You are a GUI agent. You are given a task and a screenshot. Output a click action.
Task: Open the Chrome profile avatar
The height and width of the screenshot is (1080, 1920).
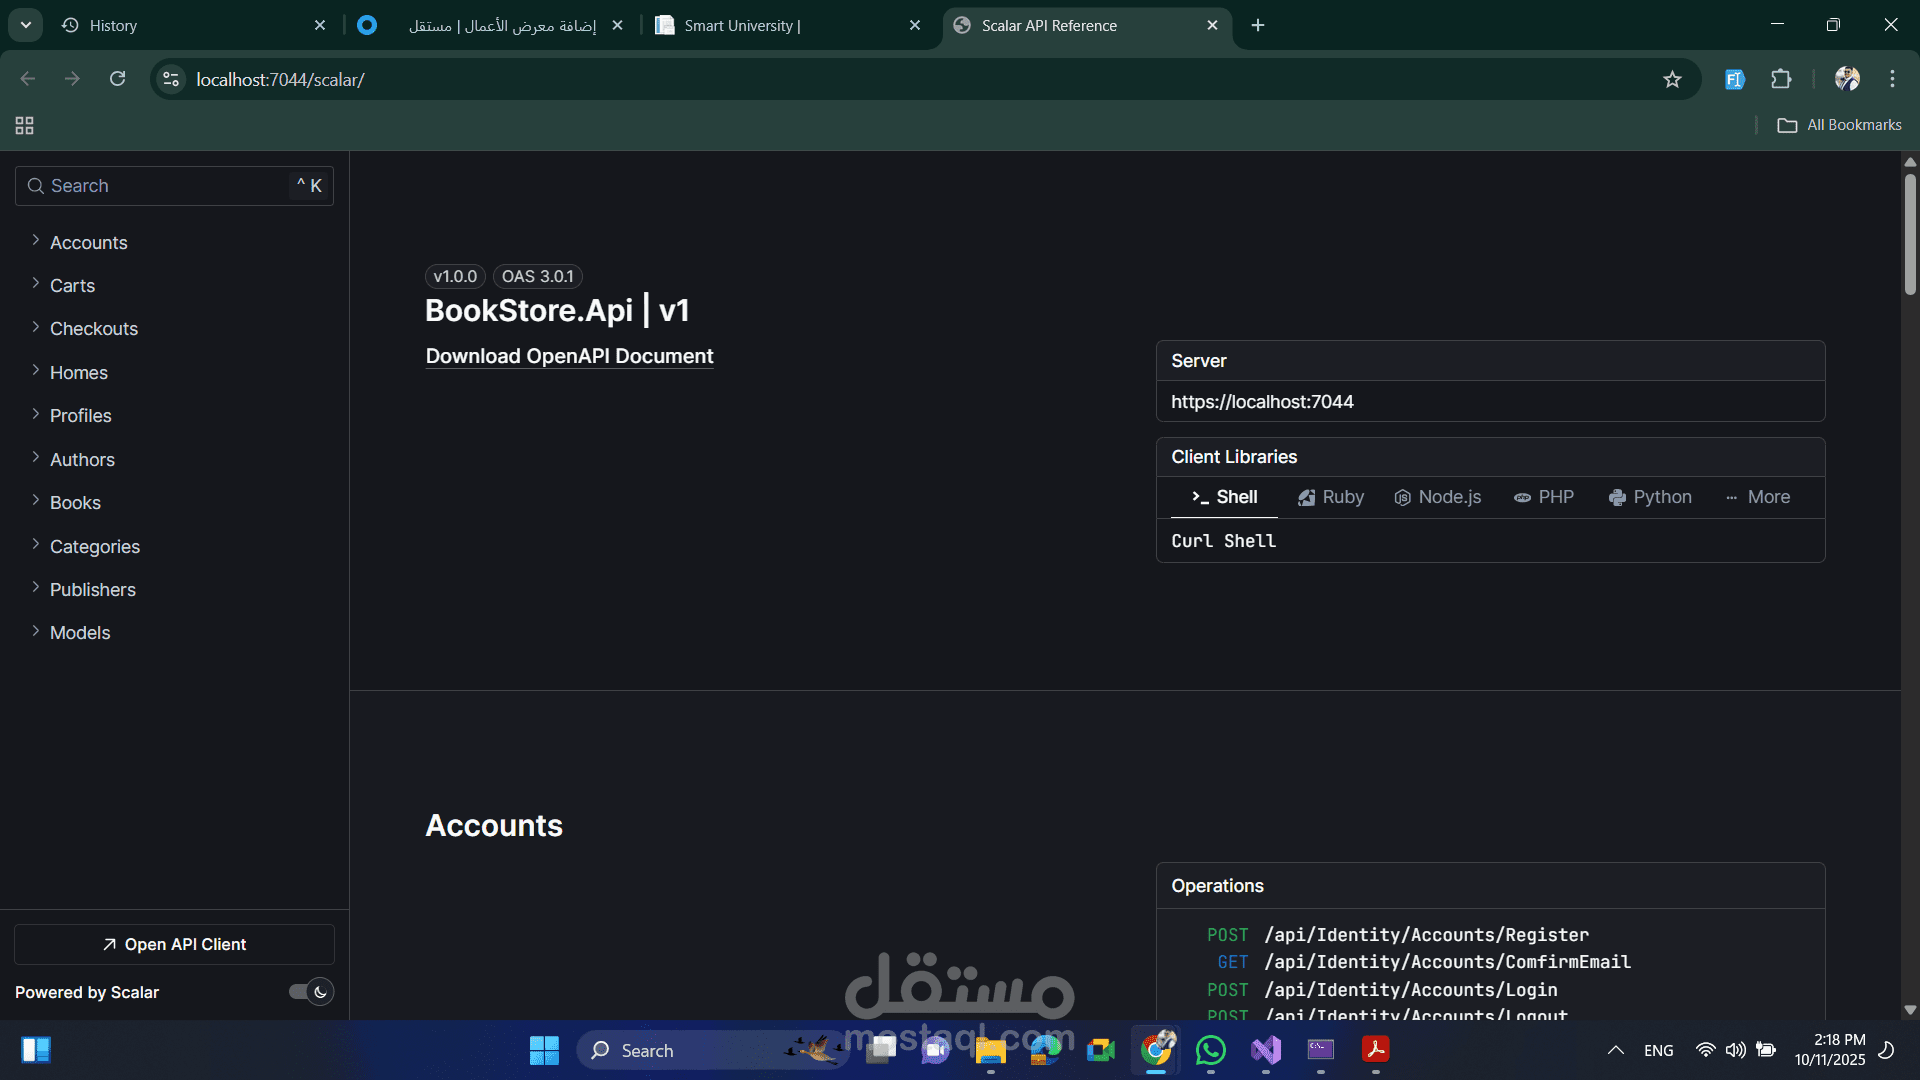coord(1847,79)
